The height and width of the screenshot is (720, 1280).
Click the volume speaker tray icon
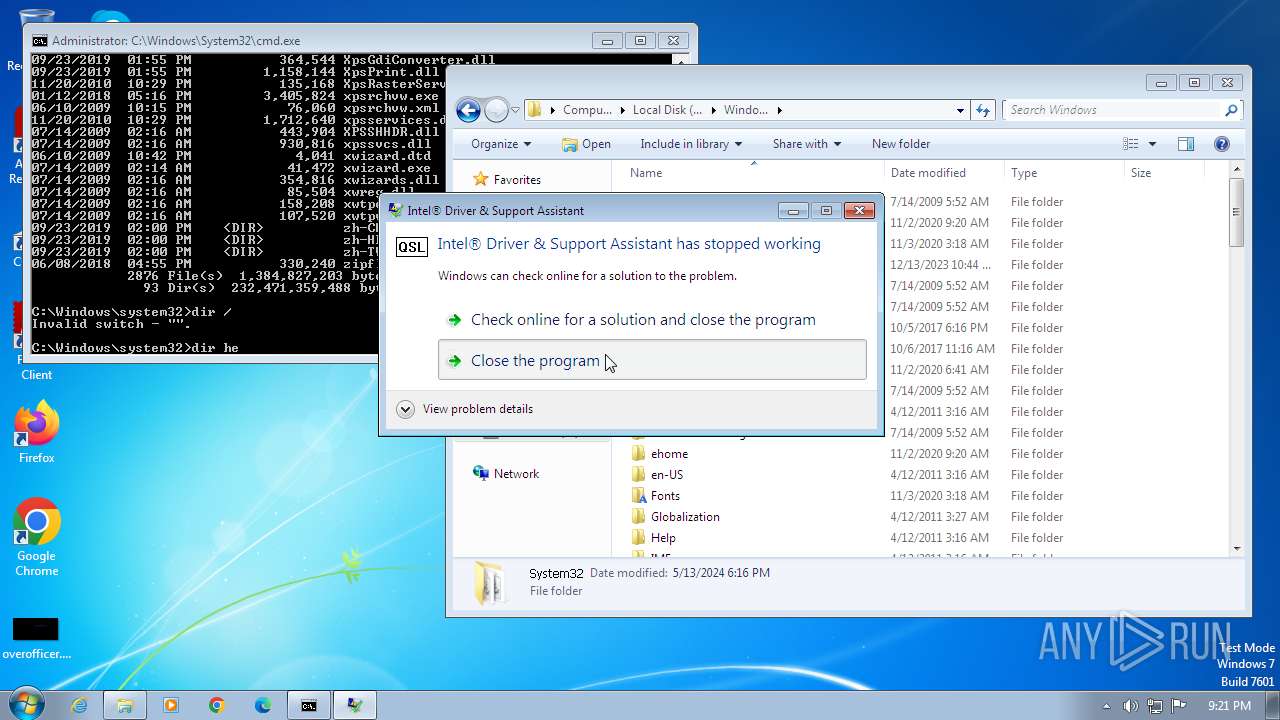click(x=1130, y=706)
